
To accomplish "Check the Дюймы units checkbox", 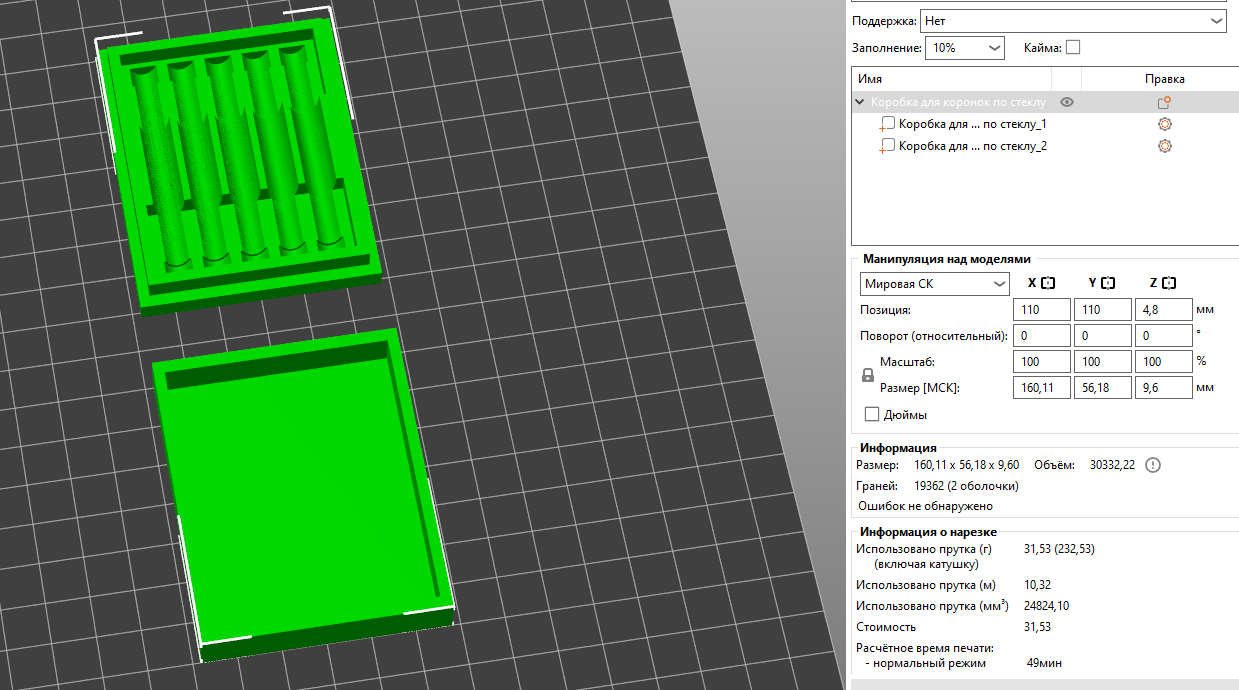I will 871,414.
